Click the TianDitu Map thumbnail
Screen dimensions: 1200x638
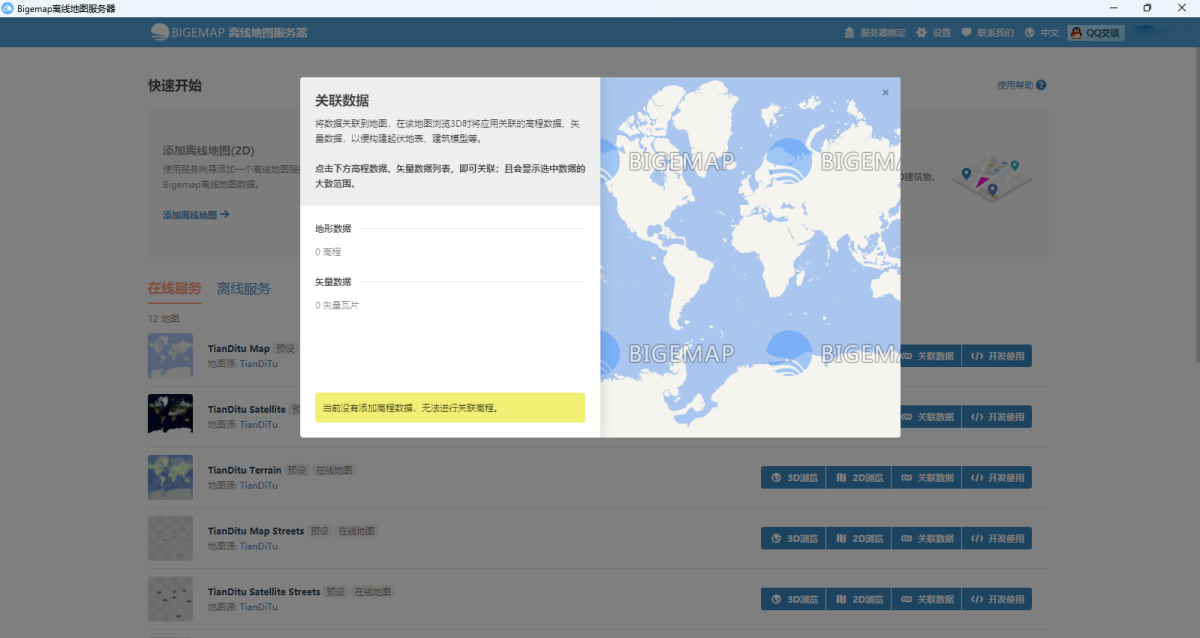(170, 355)
